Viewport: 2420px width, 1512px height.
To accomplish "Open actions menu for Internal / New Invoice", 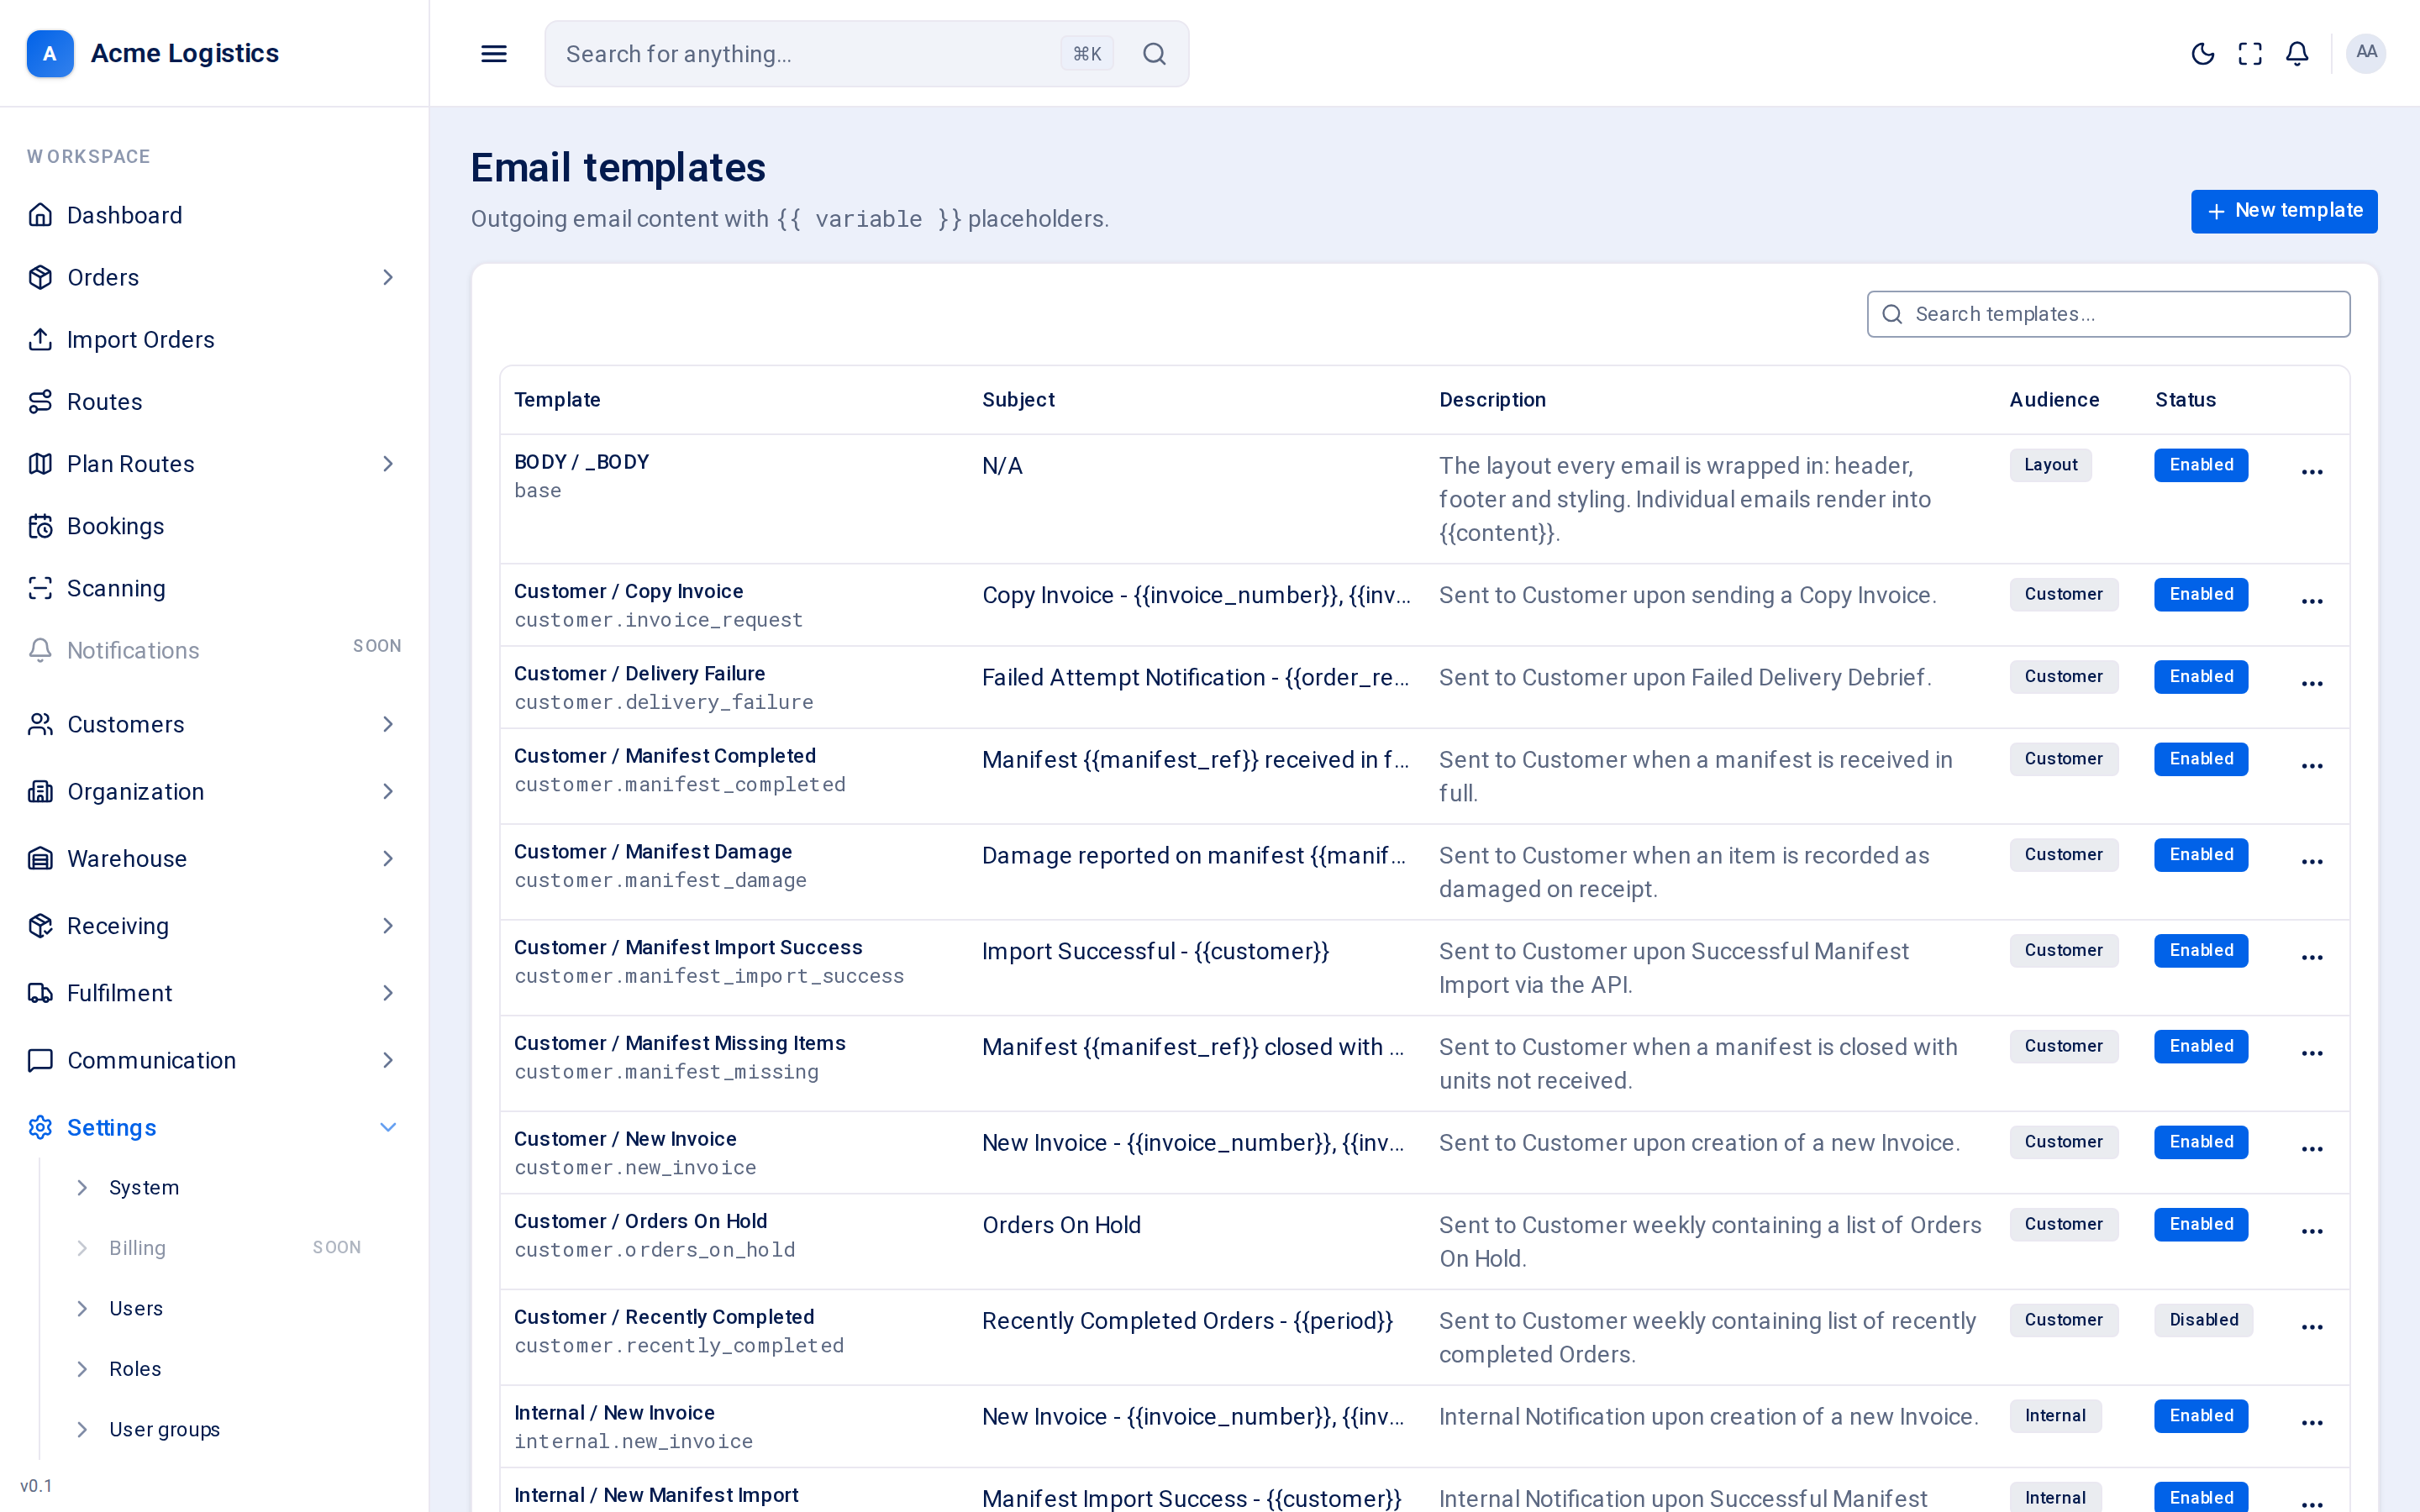I will (x=2312, y=1423).
